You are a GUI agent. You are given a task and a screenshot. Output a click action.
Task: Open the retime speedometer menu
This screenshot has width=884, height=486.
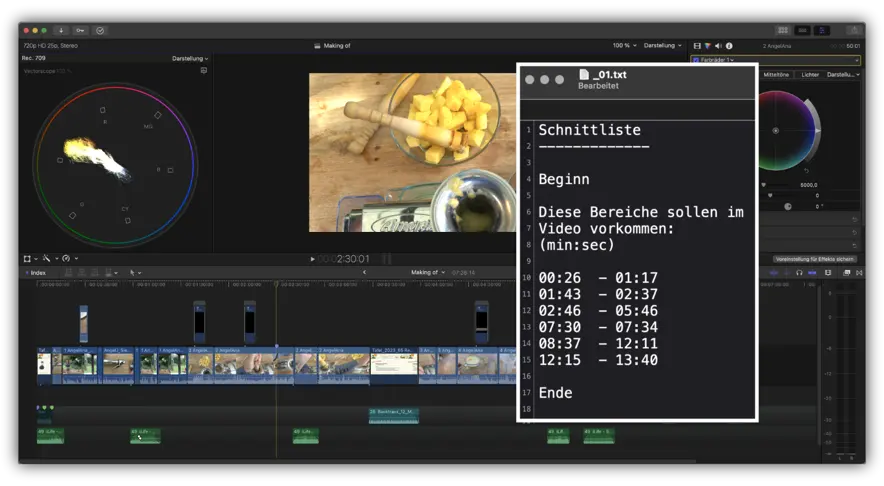pos(69,259)
